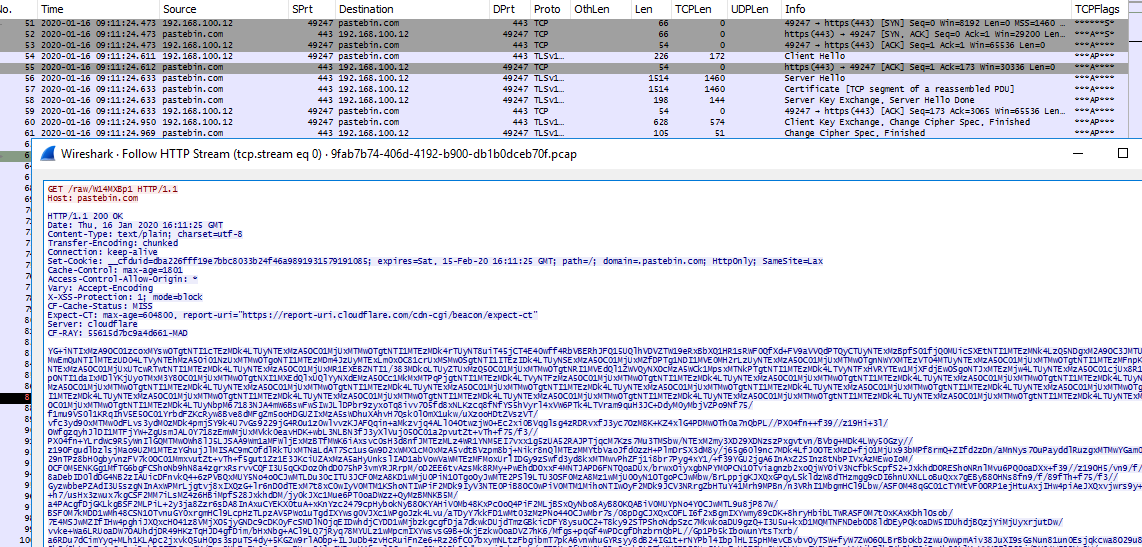1142x547 pixels.
Task: Click the Content-Type: text/plain header line
Action: [145, 234]
